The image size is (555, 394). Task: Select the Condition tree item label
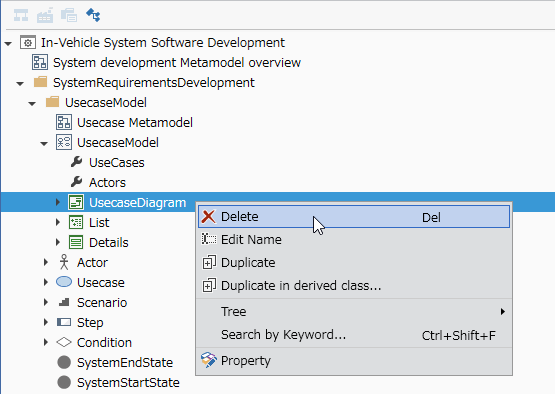pos(104,342)
